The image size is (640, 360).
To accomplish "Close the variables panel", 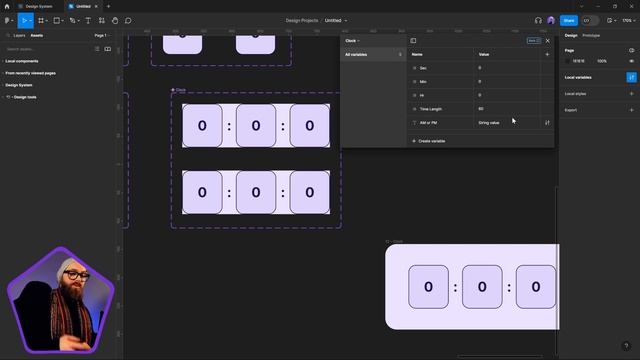I will (547, 40).
